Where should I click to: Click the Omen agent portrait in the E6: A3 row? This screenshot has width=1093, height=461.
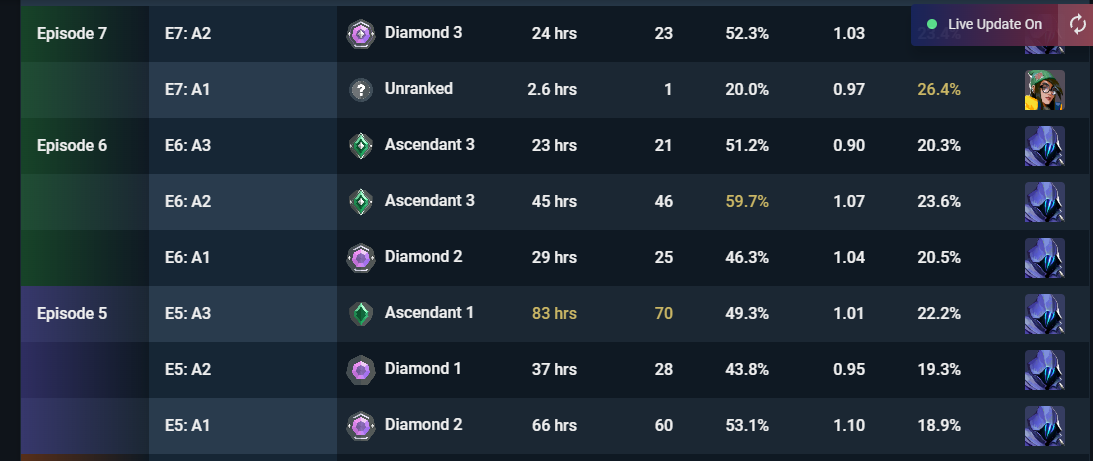[1044, 146]
